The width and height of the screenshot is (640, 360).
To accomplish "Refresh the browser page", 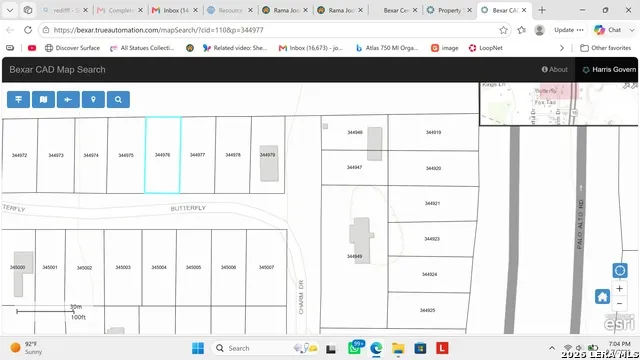I will 28,30.
